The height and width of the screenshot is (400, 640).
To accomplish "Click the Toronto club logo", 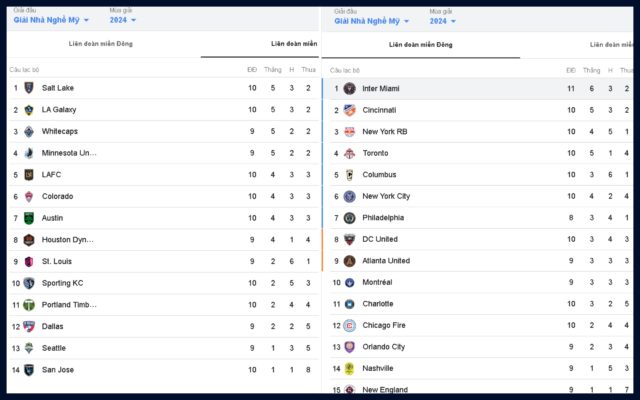I will (x=350, y=153).
